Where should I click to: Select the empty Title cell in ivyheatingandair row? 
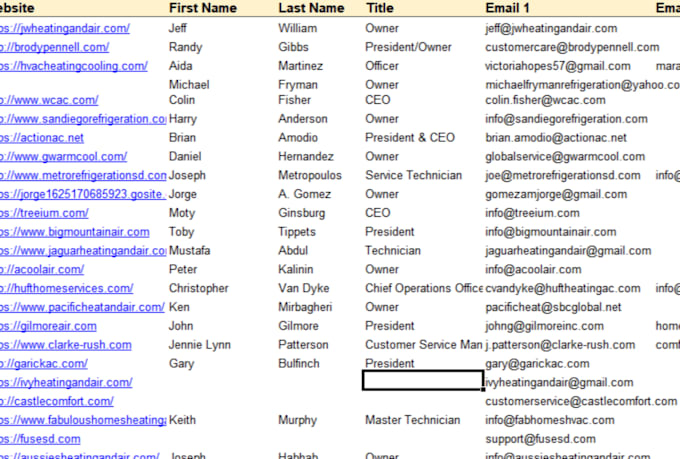pyautogui.click(x=423, y=380)
